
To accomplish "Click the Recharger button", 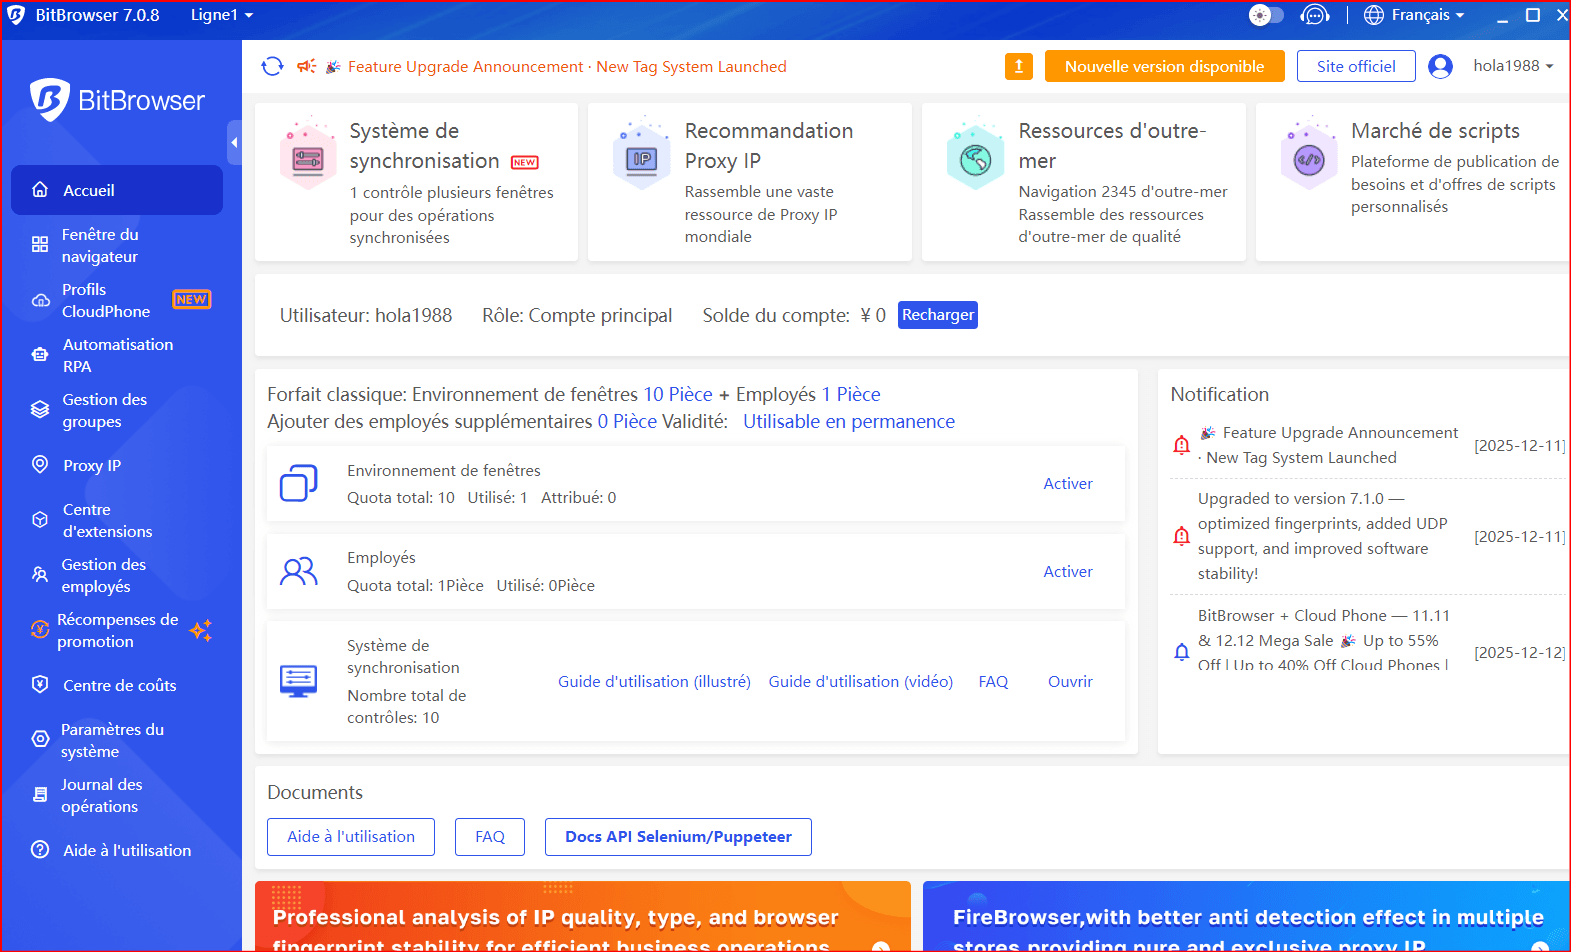I will [x=937, y=315].
